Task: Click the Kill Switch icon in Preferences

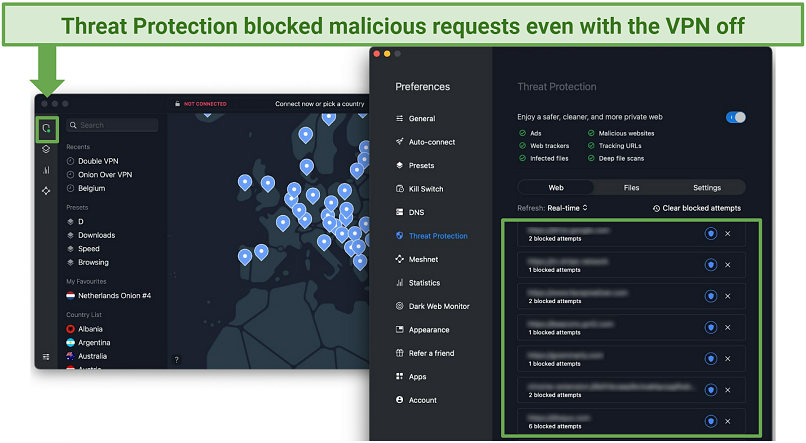Action: pos(399,189)
